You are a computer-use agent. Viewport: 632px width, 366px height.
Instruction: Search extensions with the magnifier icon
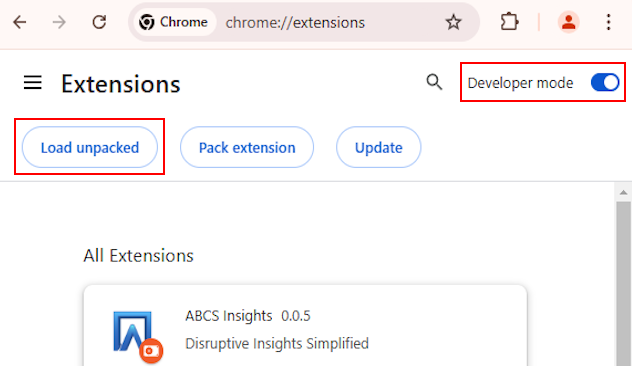[x=434, y=82]
